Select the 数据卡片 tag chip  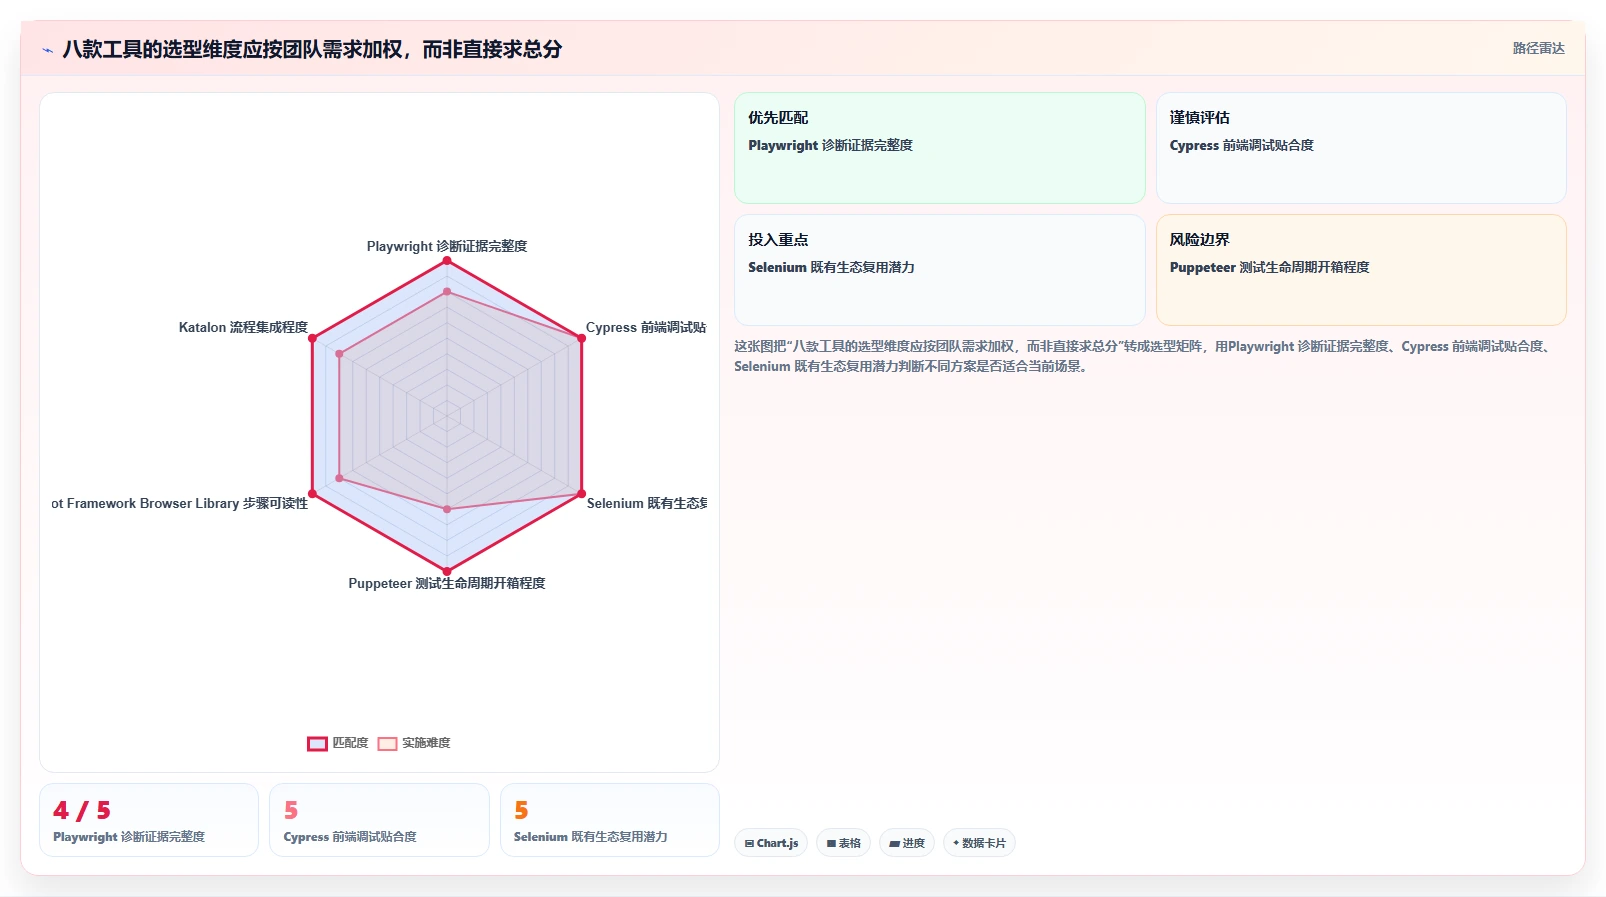pyautogui.click(x=979, y=843)
